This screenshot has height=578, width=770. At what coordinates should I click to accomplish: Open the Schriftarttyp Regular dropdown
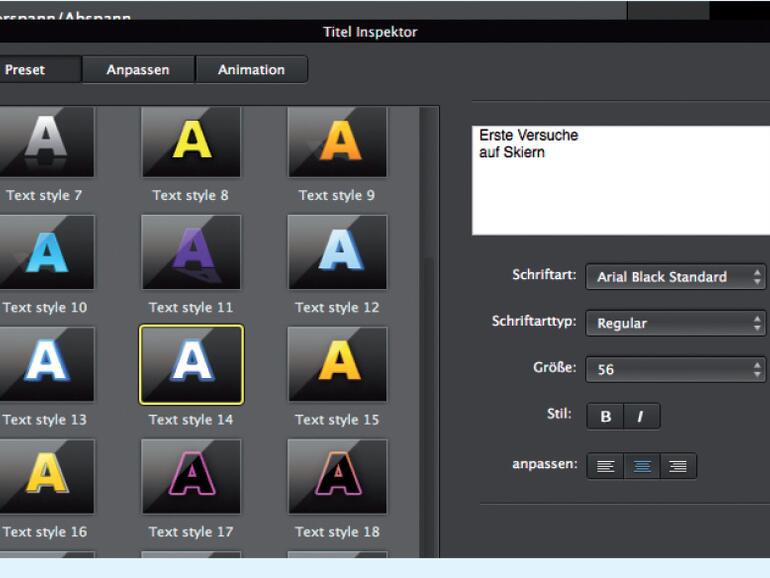pos(676,323)
